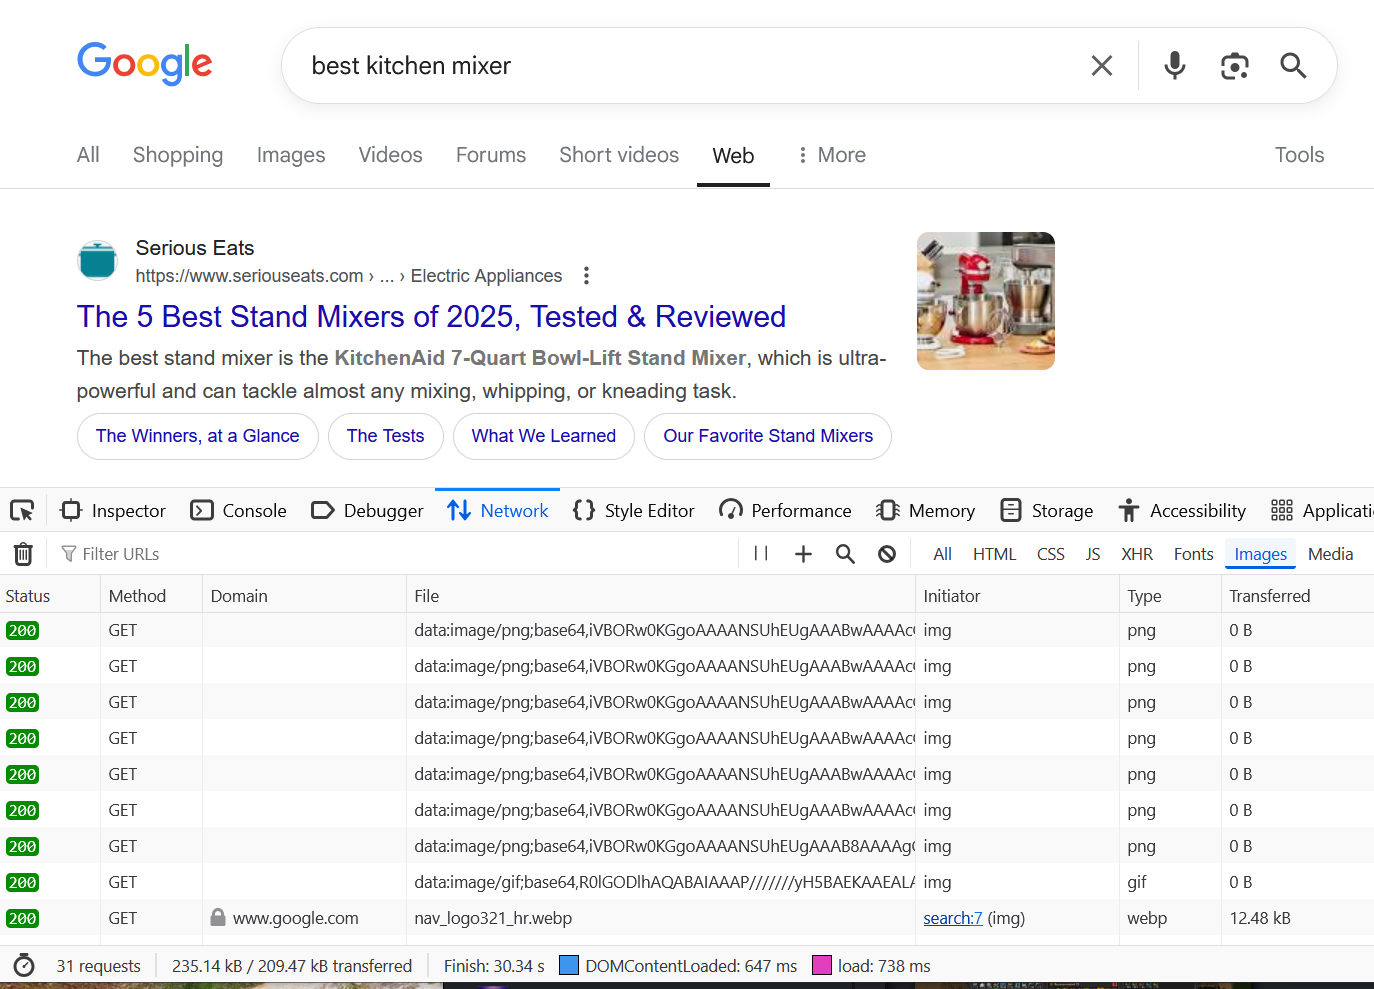This screenshot has width=1374, height=989.
Task: Open the Performance panel
Action: (785, 511)
